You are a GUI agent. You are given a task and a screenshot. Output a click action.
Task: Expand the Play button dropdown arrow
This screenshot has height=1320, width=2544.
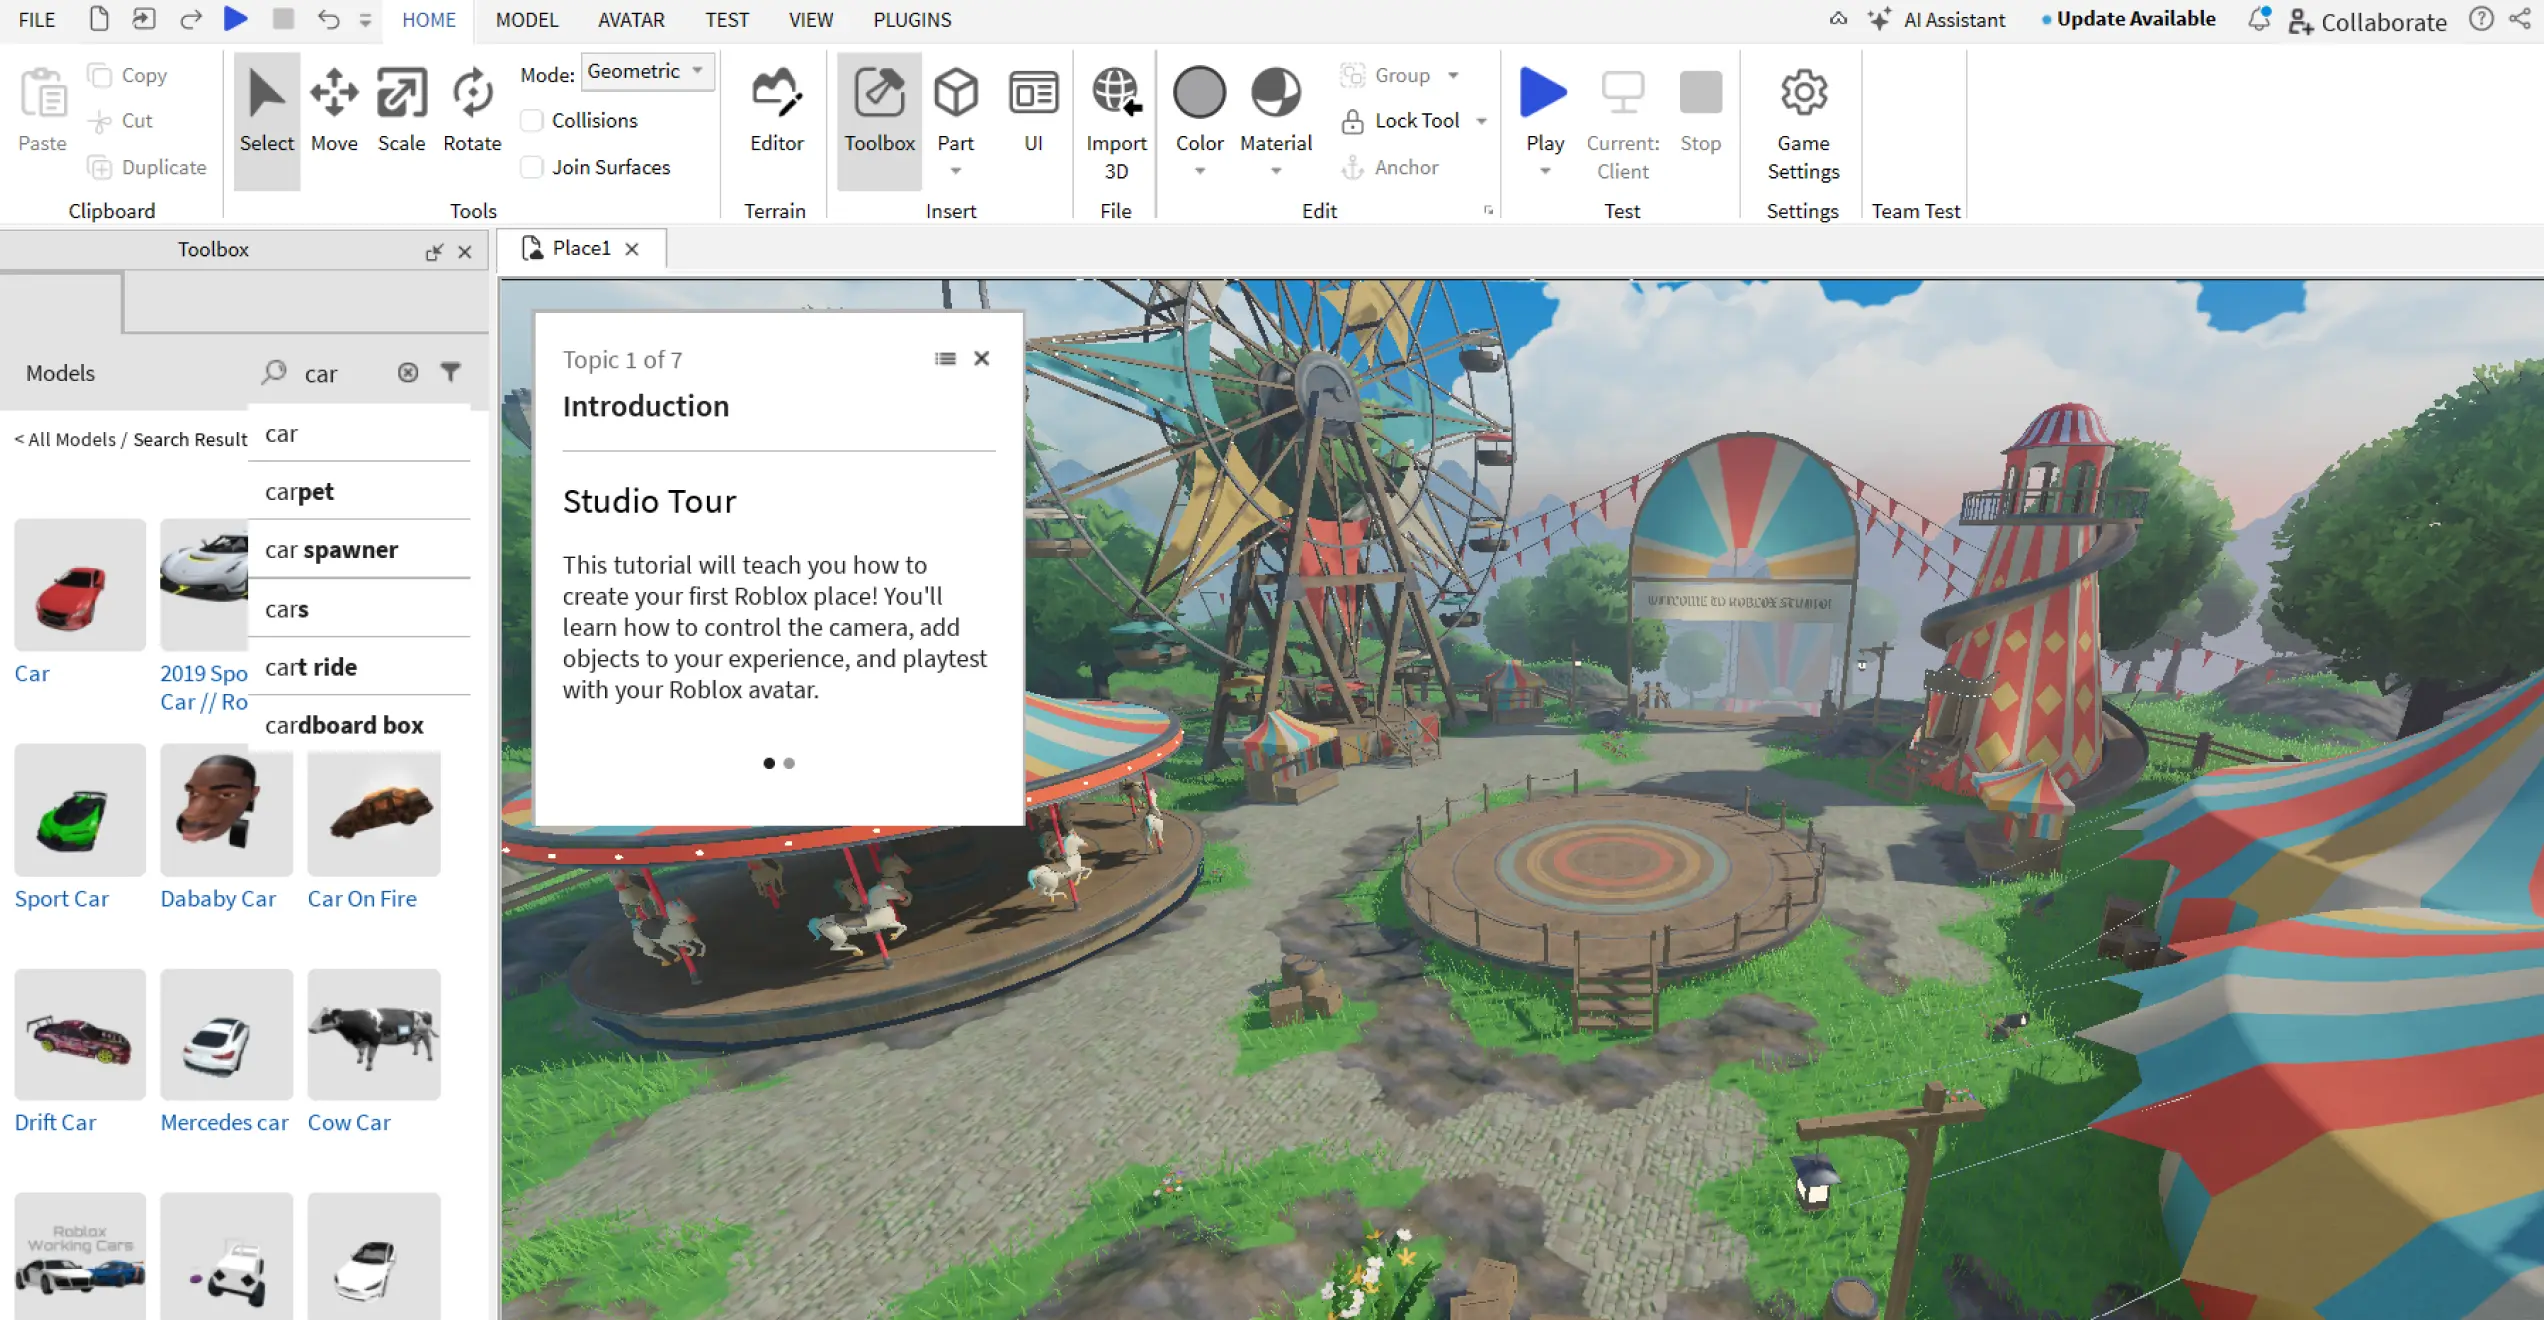click(1545, 171)
